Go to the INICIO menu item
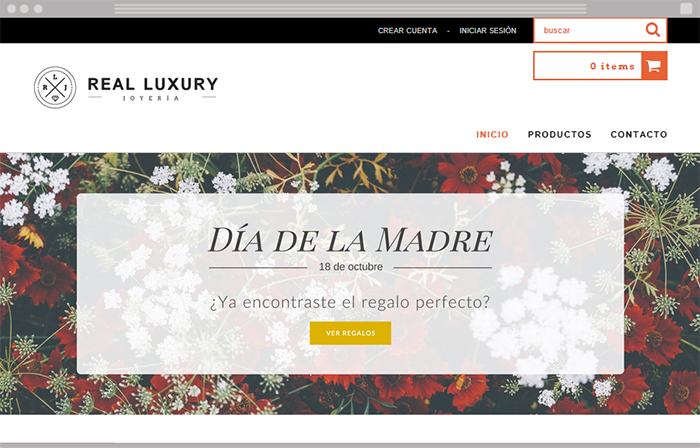 click(492, 134)
